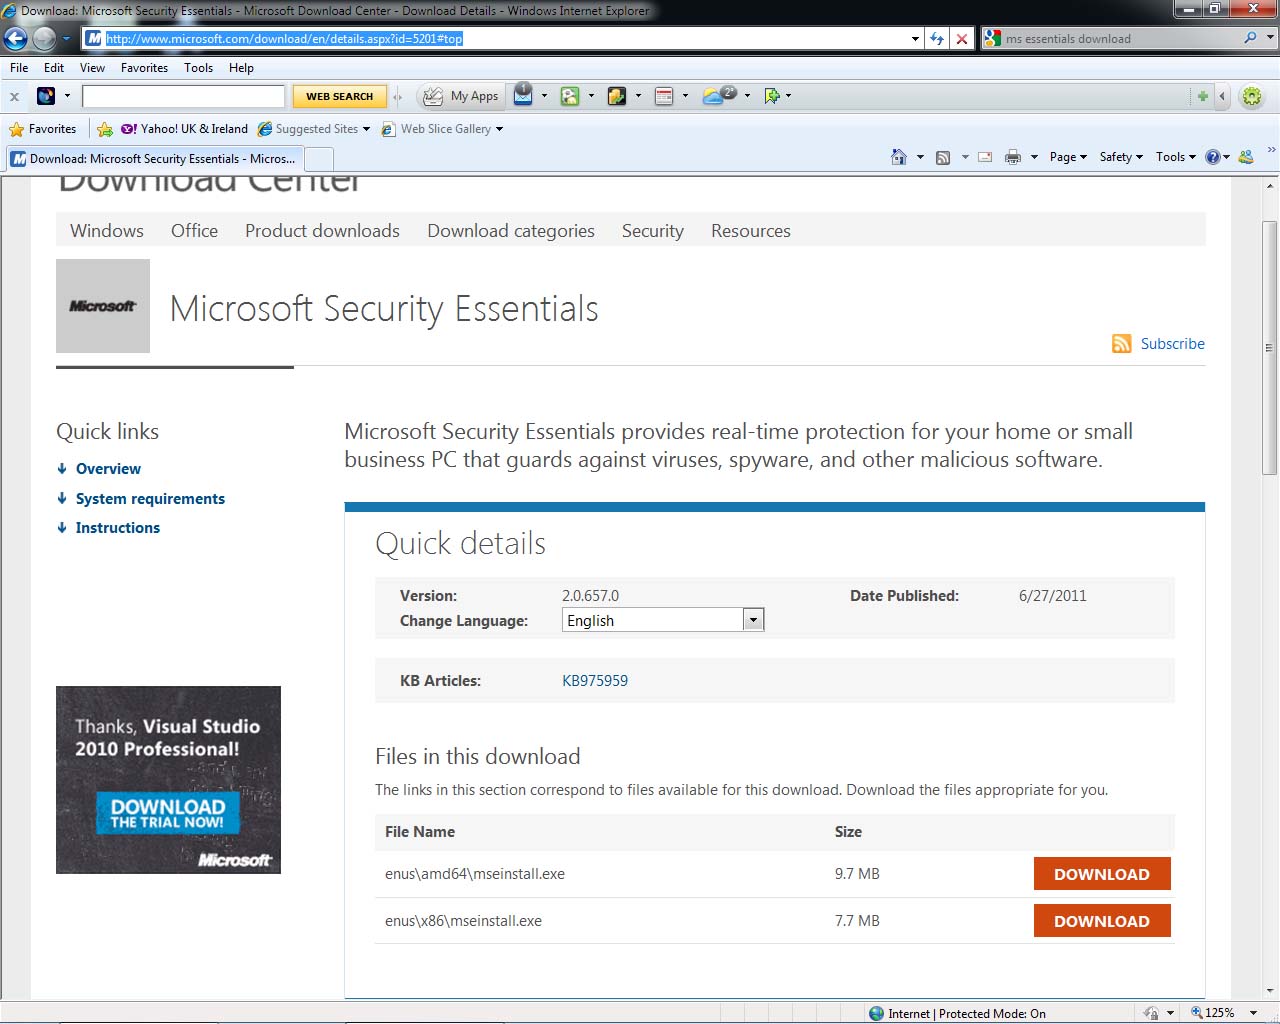Click the toolbar web search input field
The height and width of the screenshot is (1024, 1280).
[184, 96]
